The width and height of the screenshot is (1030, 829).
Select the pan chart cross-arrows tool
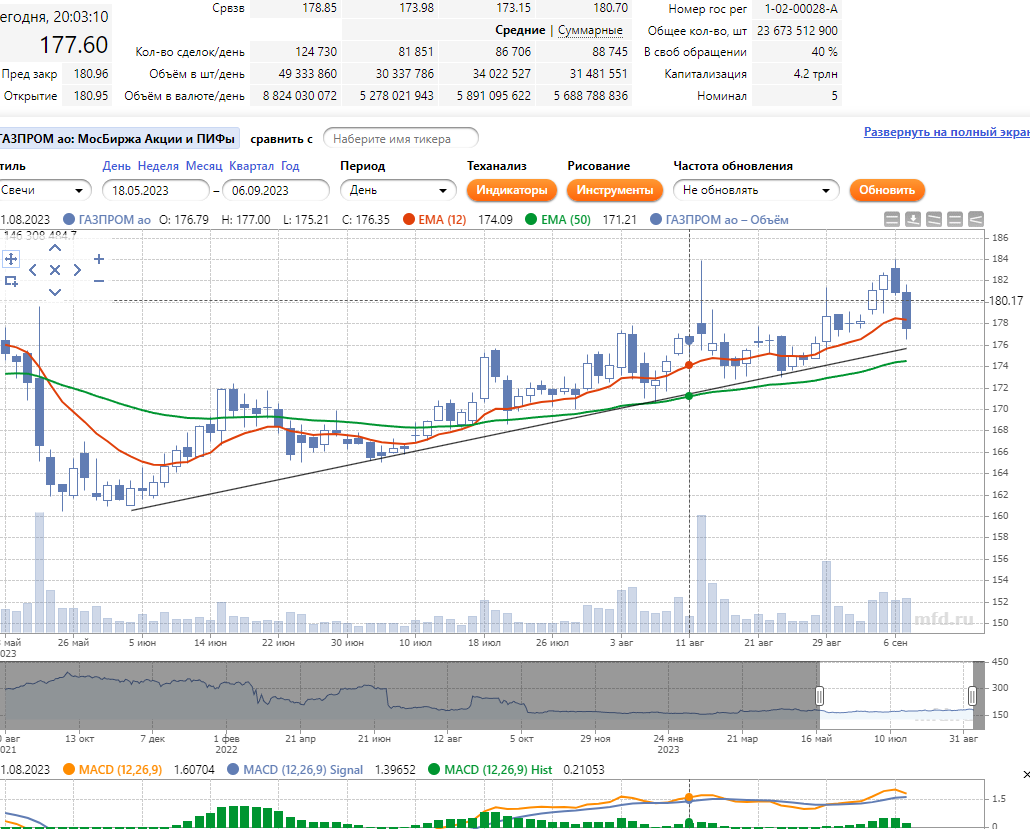coord(11,259)
